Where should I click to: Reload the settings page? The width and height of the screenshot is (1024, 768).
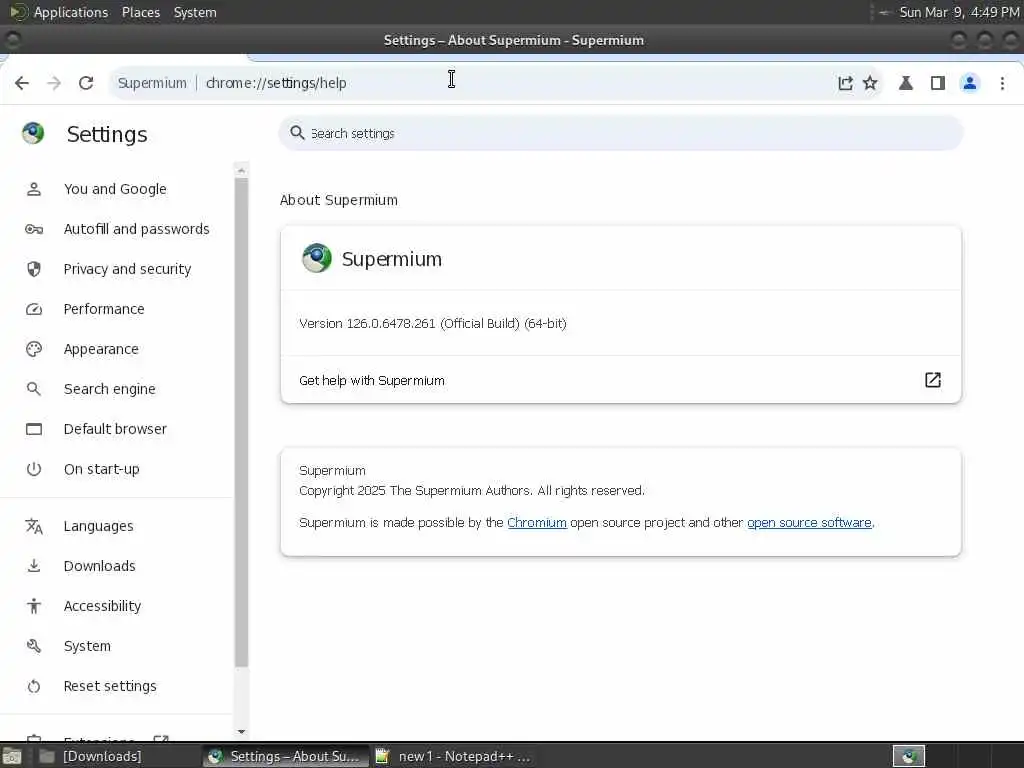86,83
